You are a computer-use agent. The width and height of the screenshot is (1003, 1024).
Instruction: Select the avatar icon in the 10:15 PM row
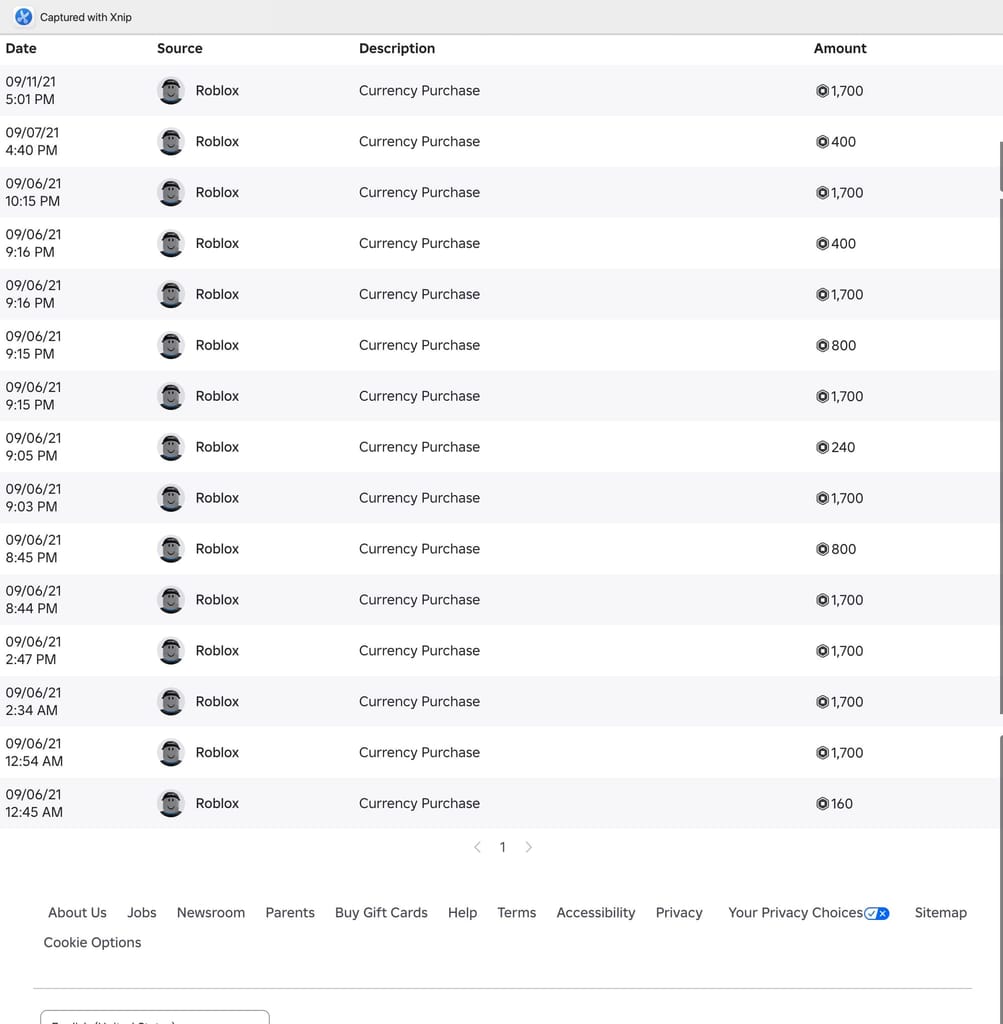click(x=171, y=193)
